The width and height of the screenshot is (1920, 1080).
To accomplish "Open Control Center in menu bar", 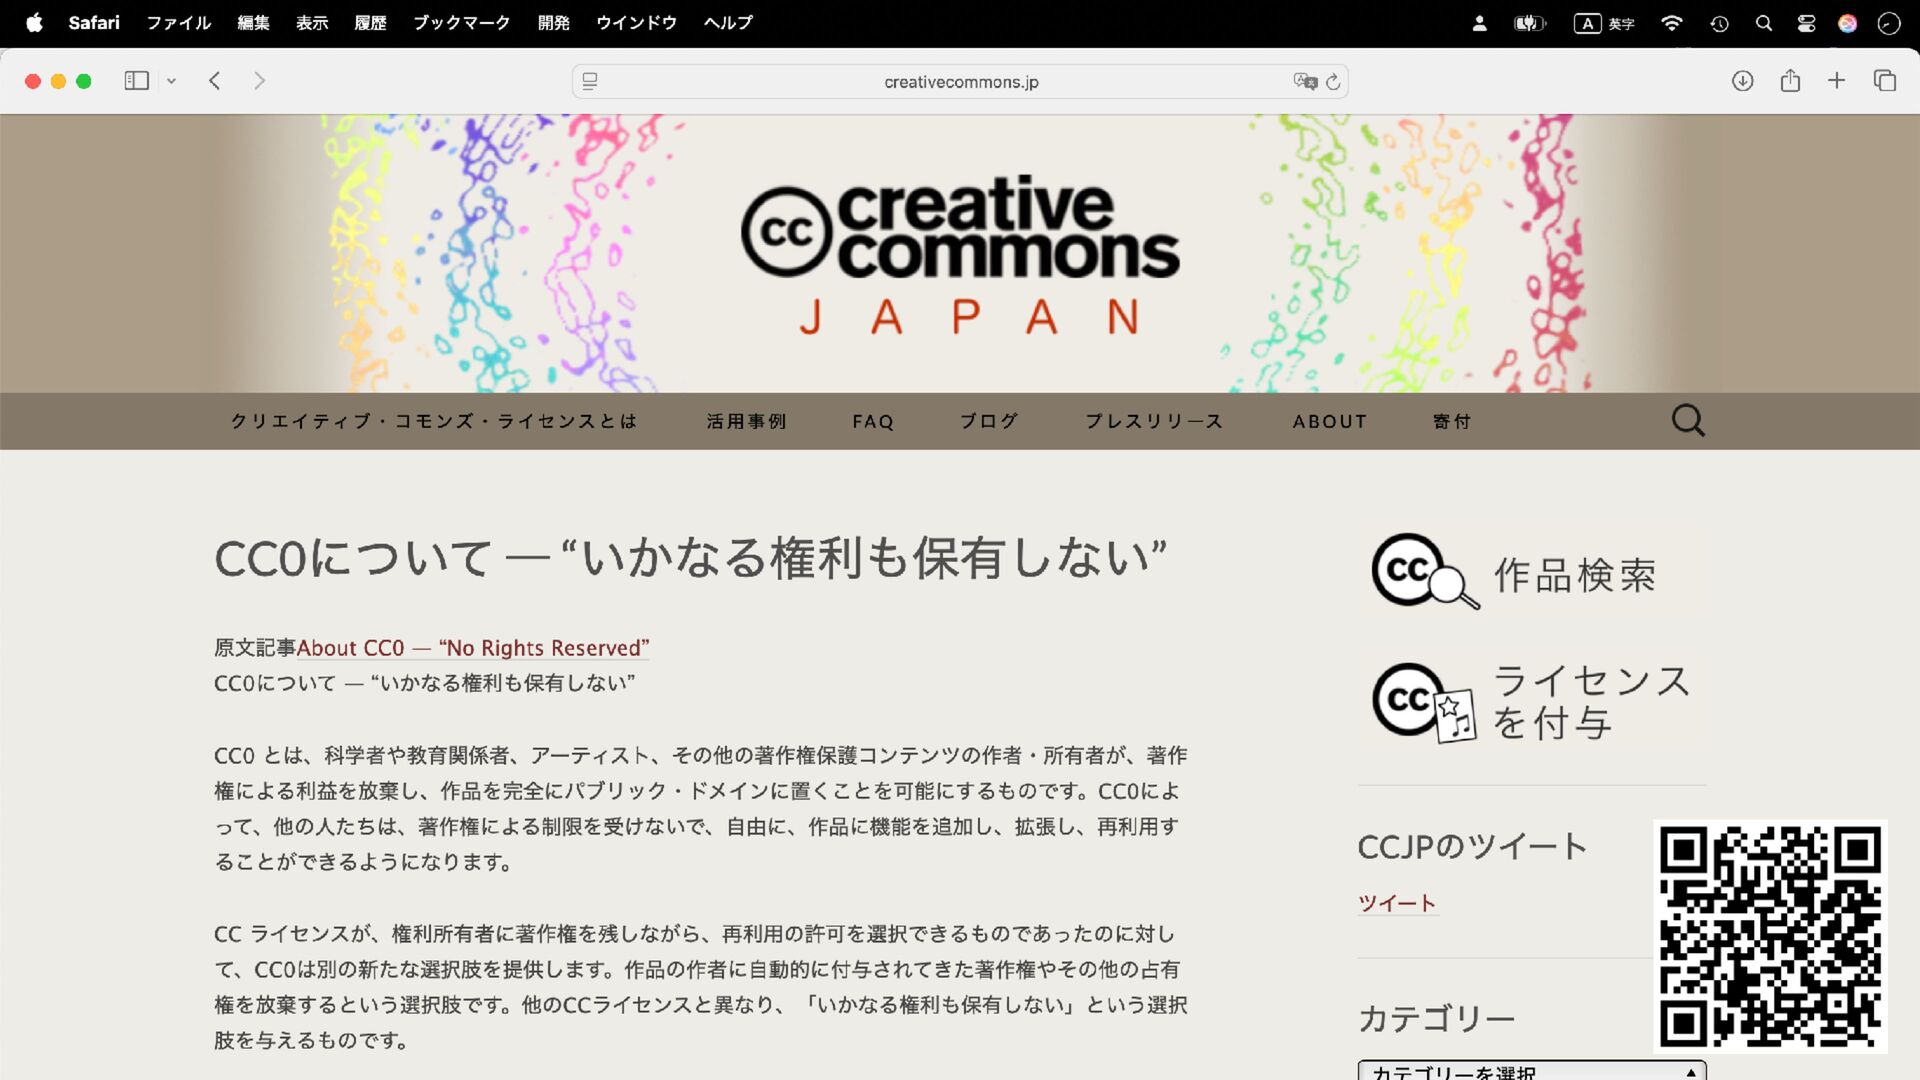I will pos(1806,23).
